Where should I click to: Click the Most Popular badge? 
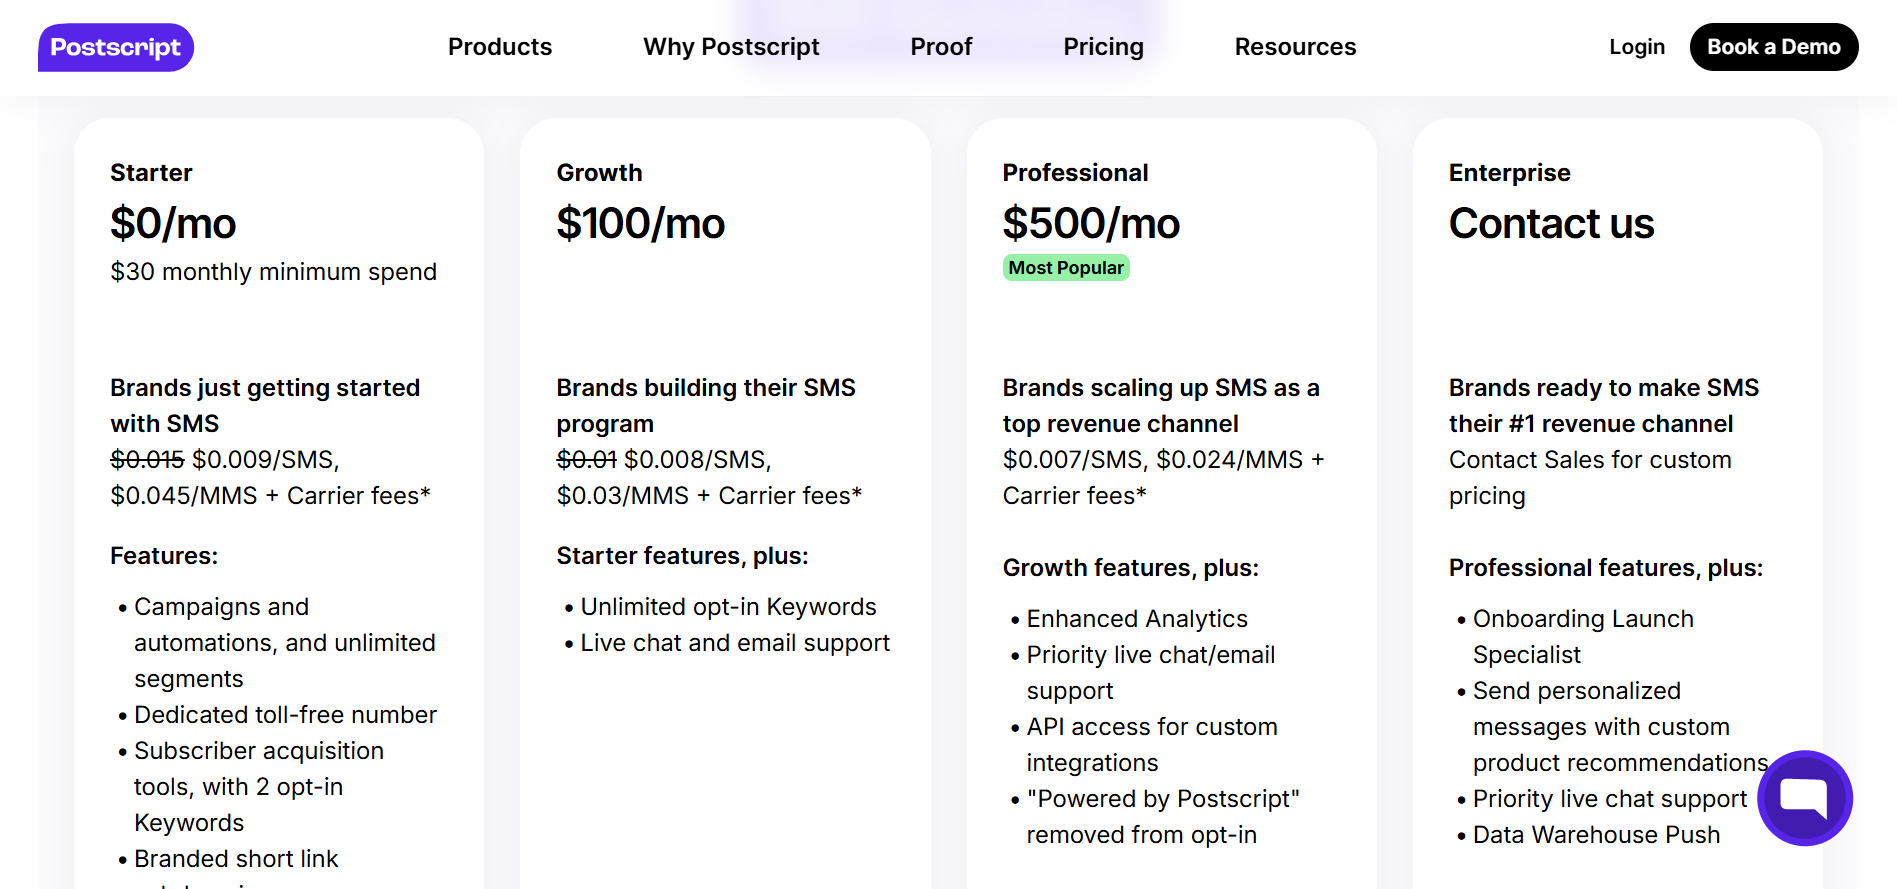pos(1066,268)
